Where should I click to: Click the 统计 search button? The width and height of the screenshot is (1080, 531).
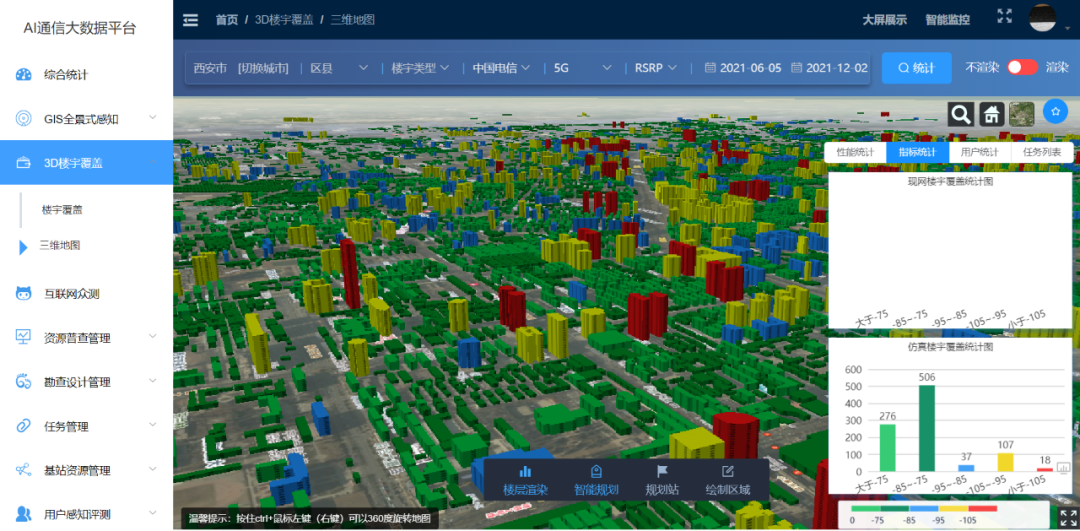[917, 68]
